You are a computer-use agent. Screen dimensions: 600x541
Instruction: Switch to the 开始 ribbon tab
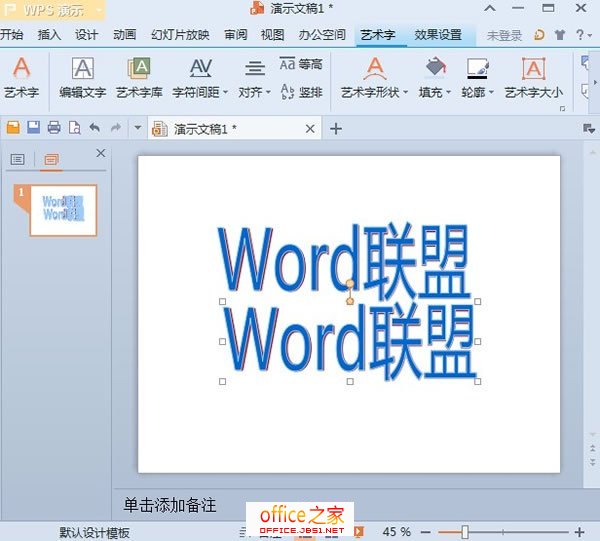click(11, 35)
